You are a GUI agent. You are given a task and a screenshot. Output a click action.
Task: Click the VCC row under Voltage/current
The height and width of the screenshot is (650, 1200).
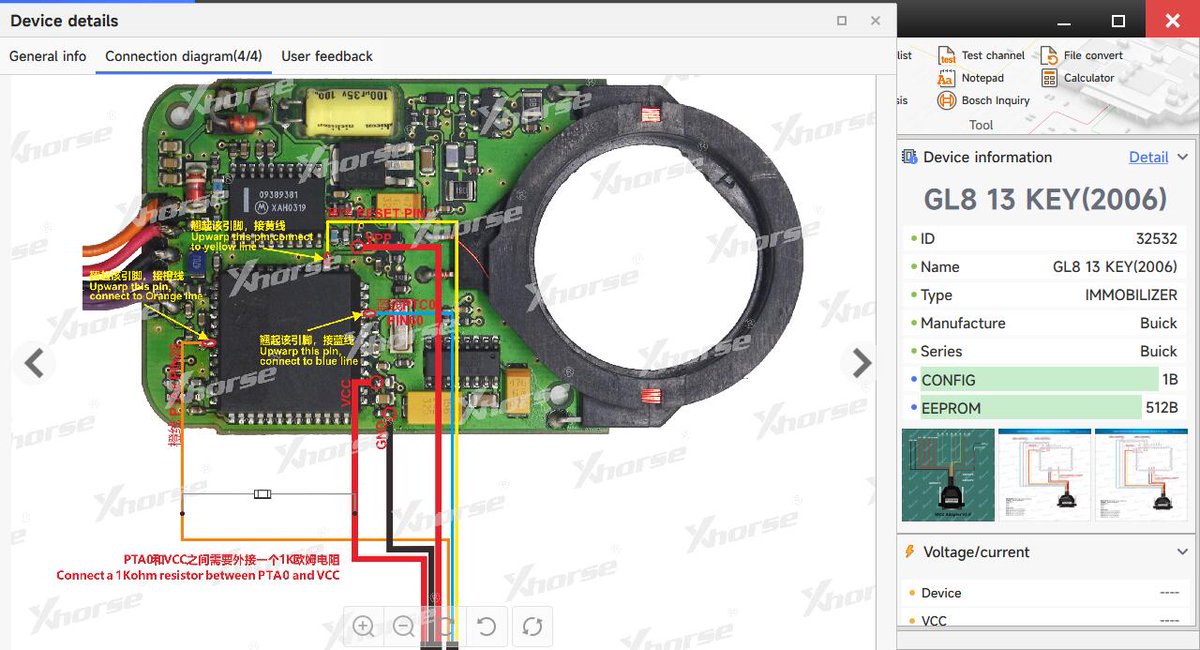click(x=1045, y=621)
